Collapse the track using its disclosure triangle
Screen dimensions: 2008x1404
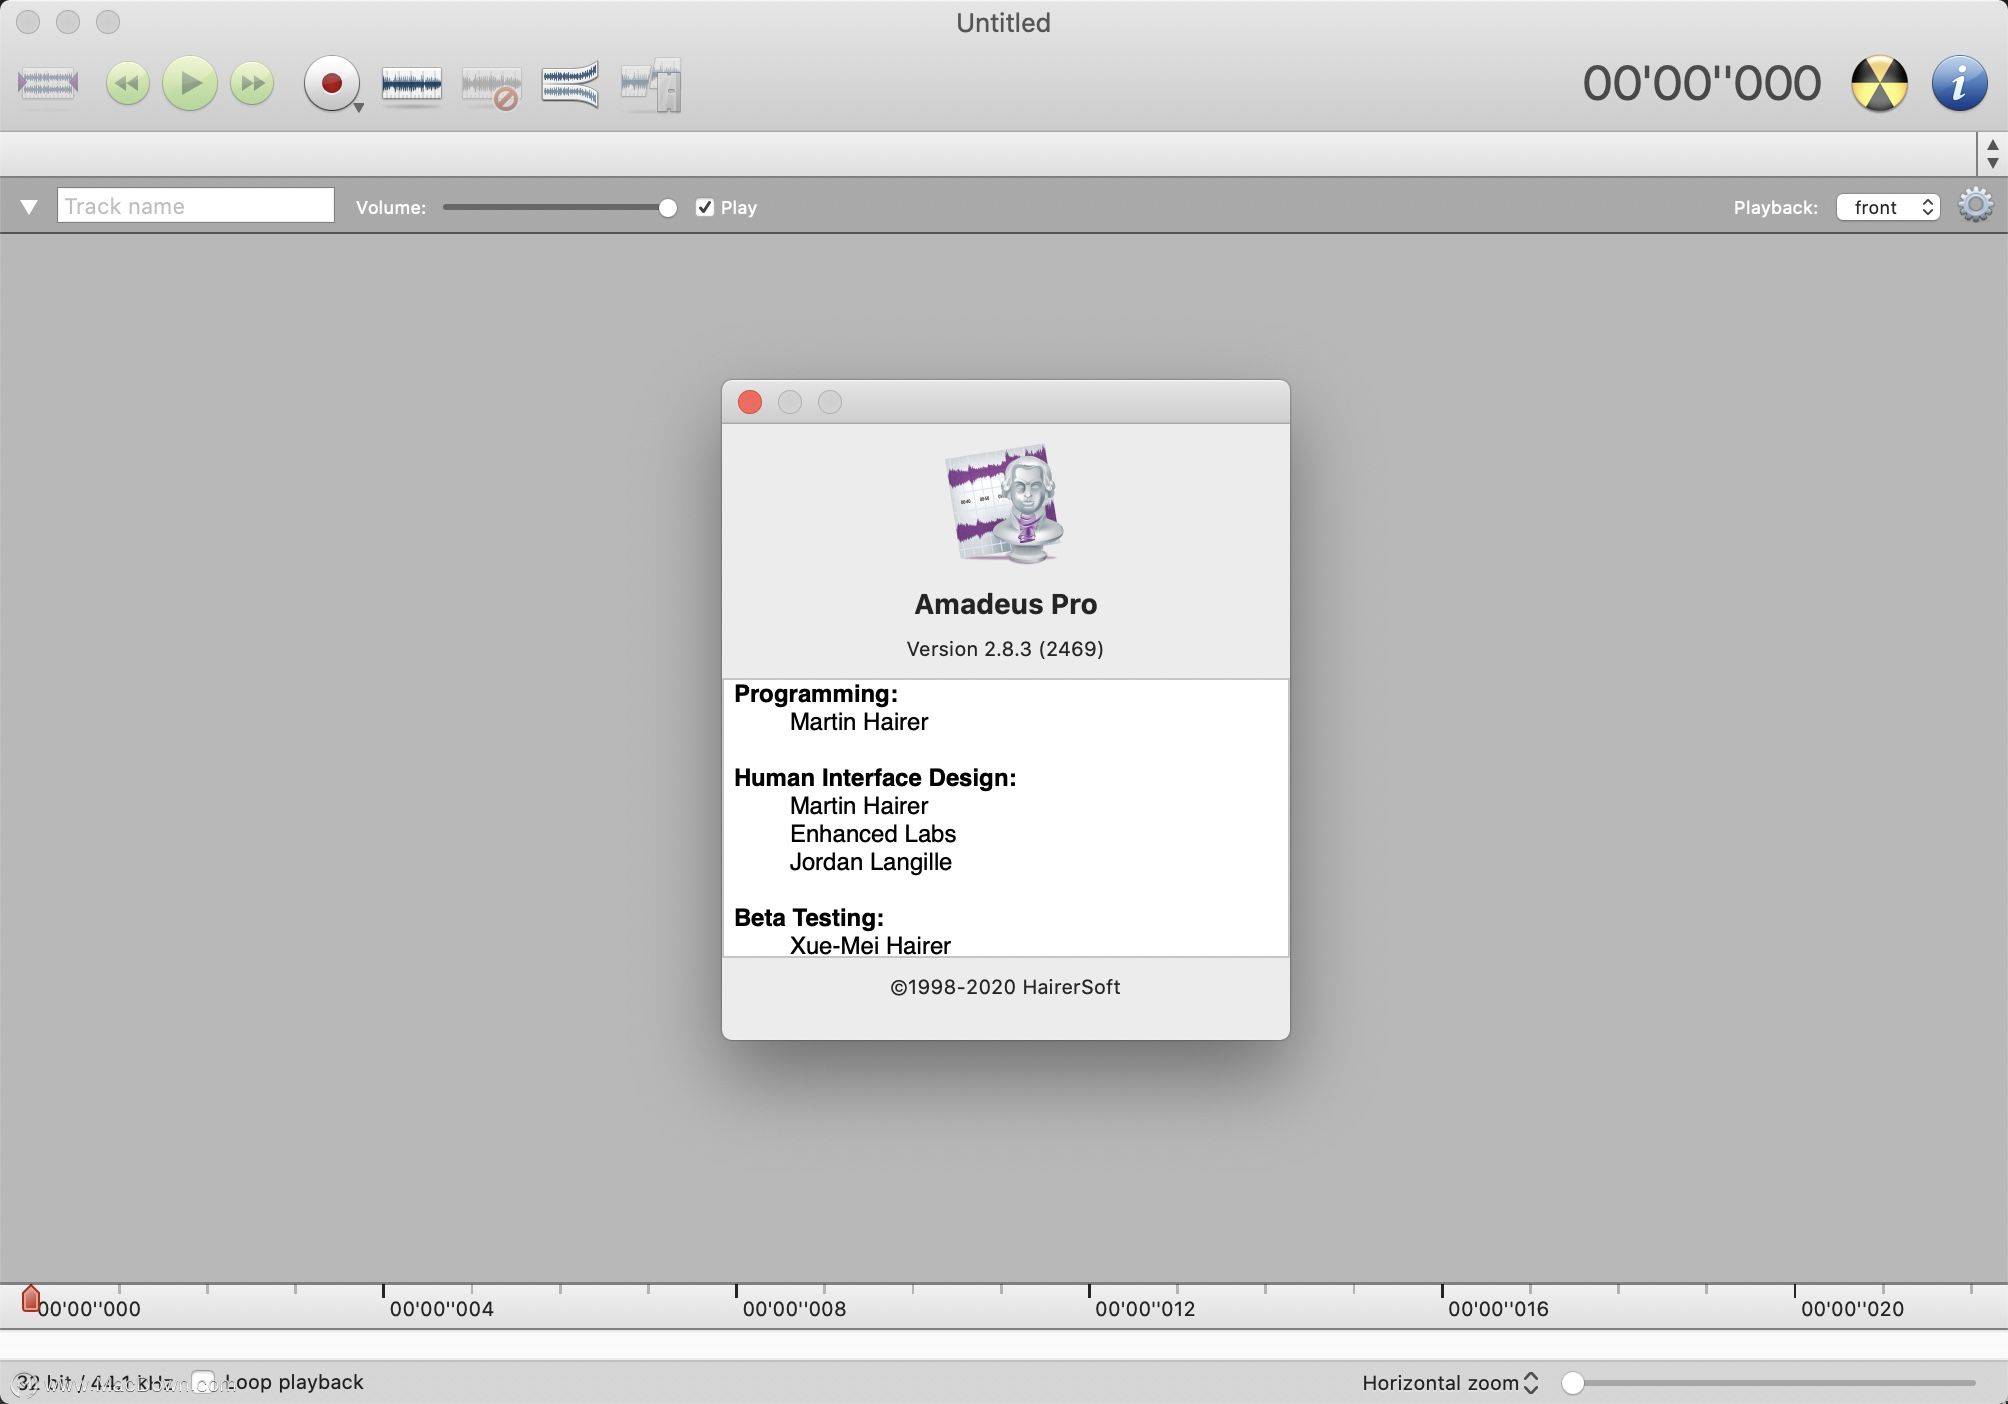[27, 206]
